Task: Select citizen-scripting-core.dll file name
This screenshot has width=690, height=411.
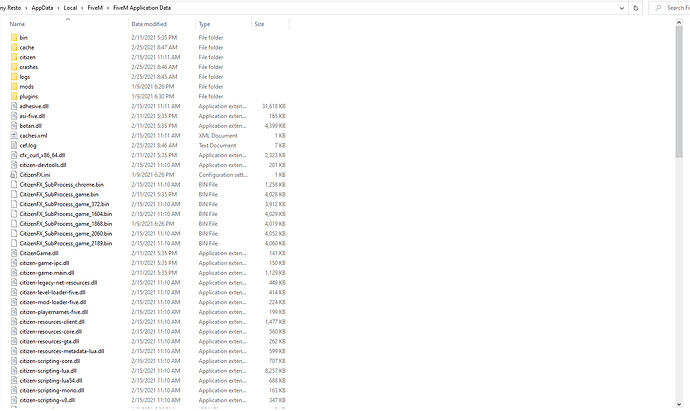Action: (x=50, y=361)
